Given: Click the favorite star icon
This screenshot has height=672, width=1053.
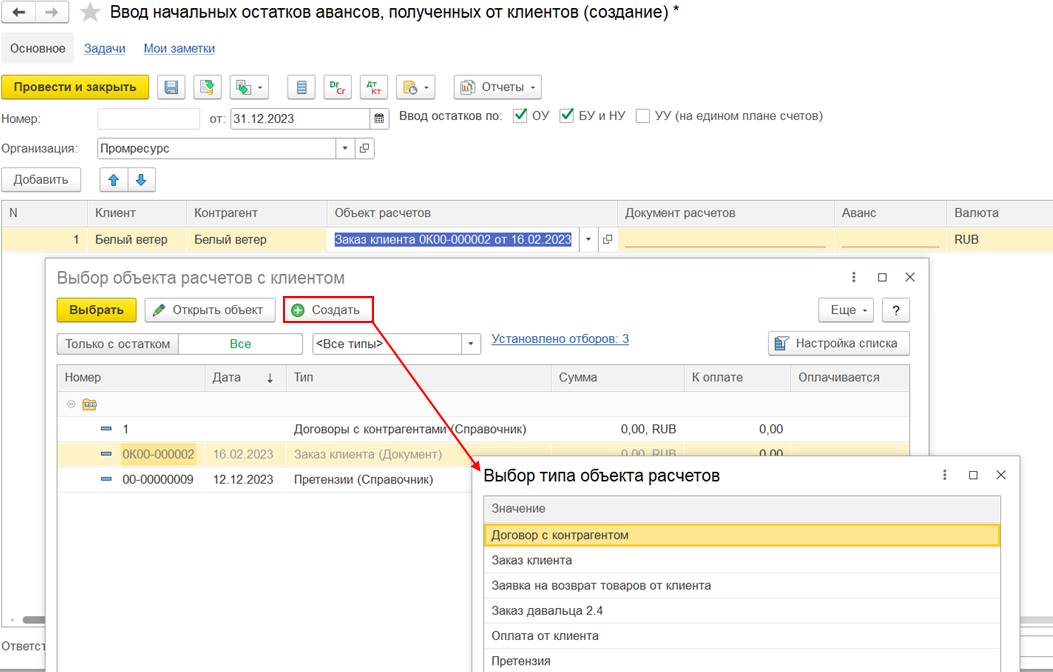Looking at the screenshot, I should tap(90, 13).
